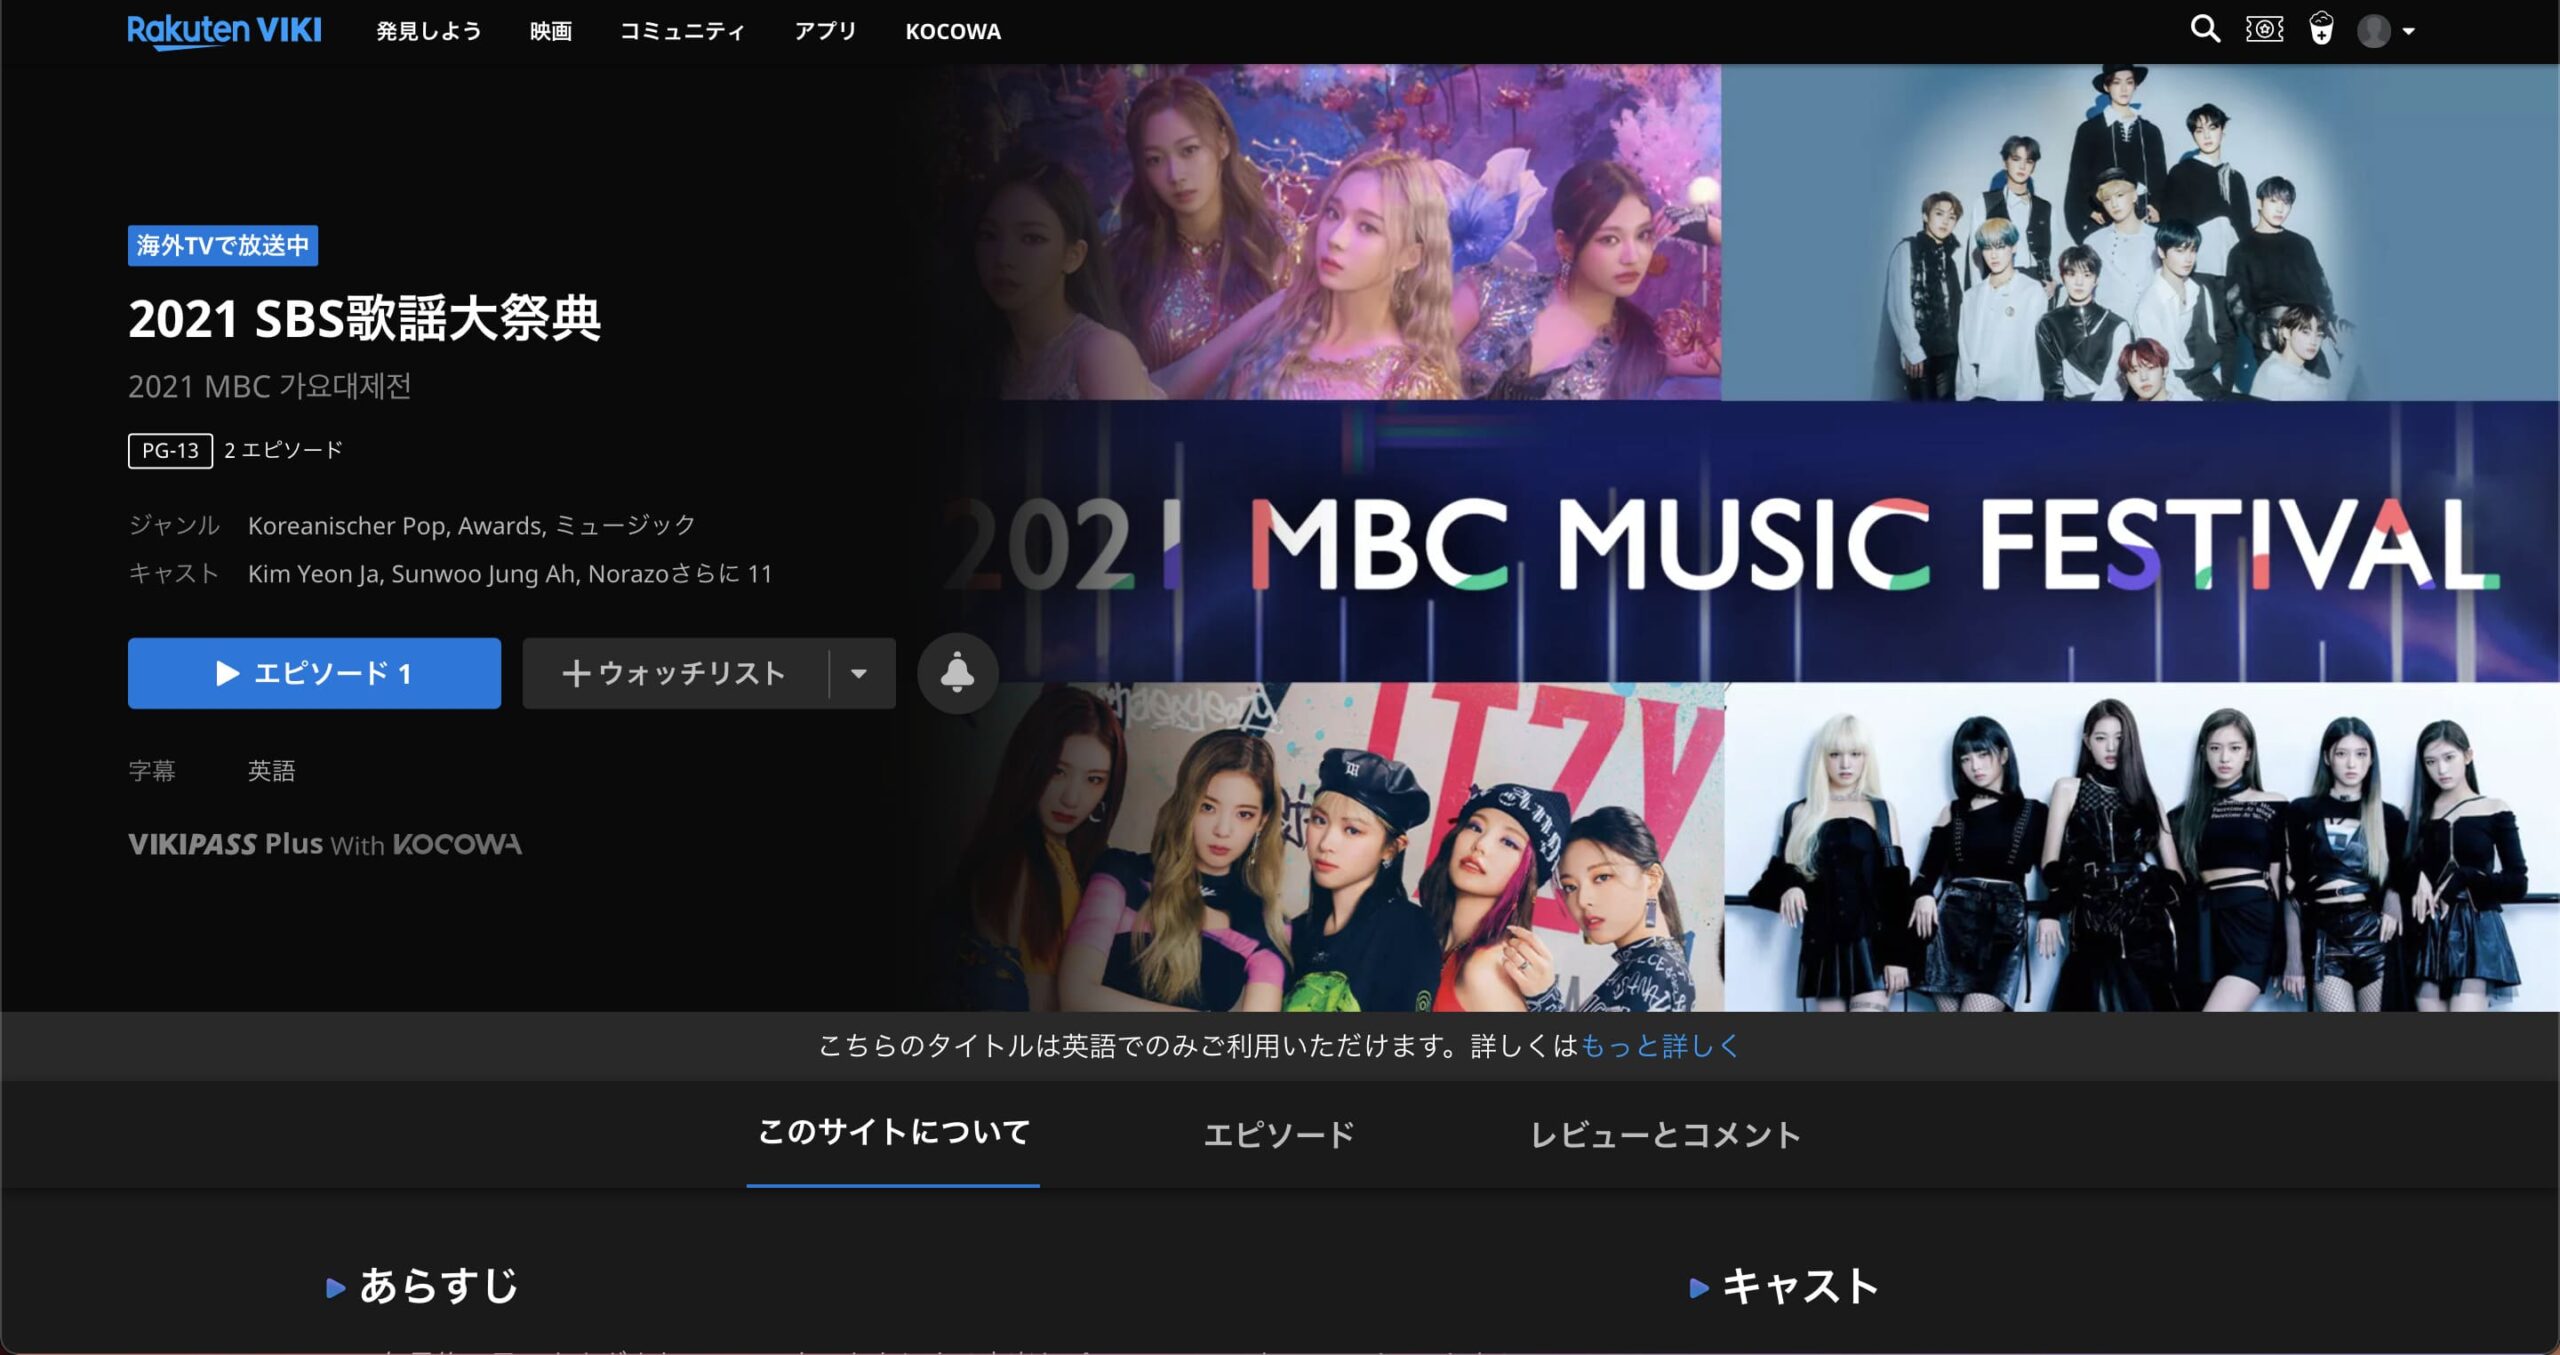Expand the account menu caret
Viewport: 2560px width, 1355px height.
click(2409, 32)
